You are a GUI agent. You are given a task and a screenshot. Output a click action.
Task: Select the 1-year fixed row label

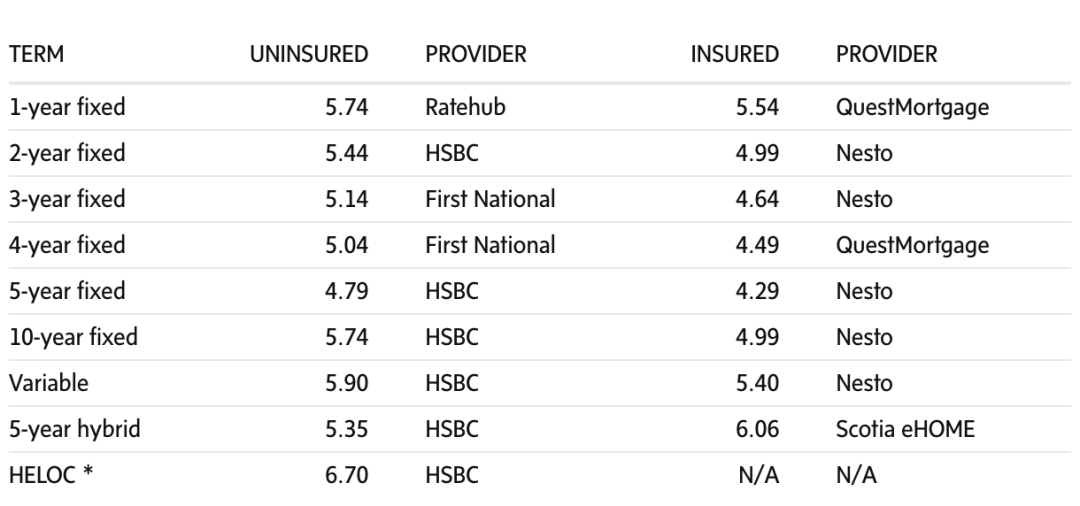click(x=67, y=107)
